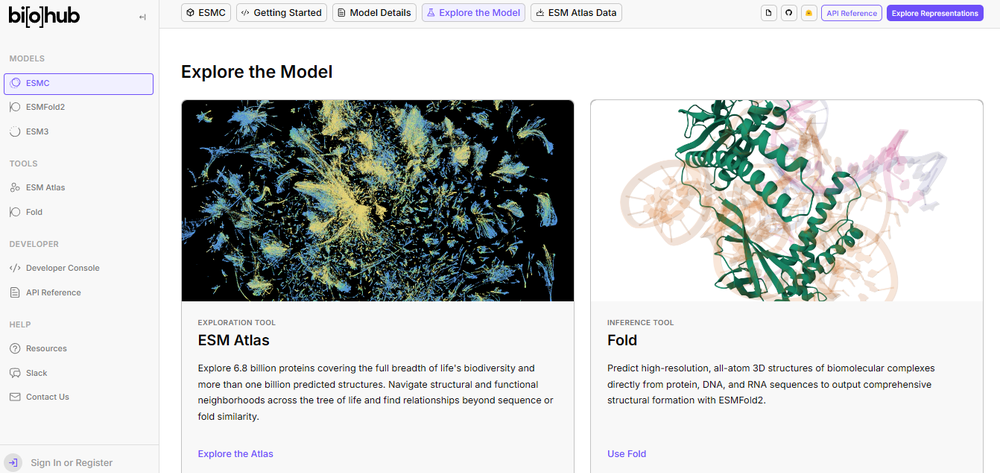Image resolution: width=1000 pixels, height=473 pixels.
Task: Click the Sign In arrow icon
Action: click(14, 463)
